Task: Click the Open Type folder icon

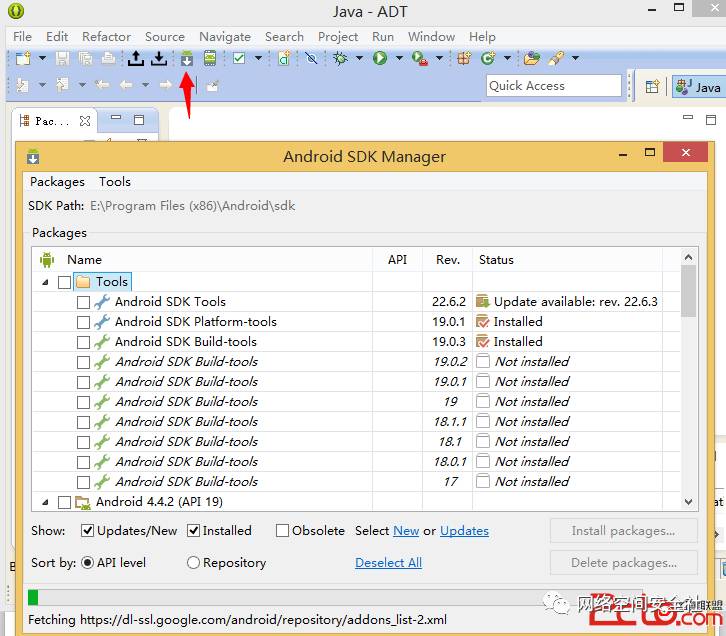Action: pyautogui.click(x=532, y=58)
